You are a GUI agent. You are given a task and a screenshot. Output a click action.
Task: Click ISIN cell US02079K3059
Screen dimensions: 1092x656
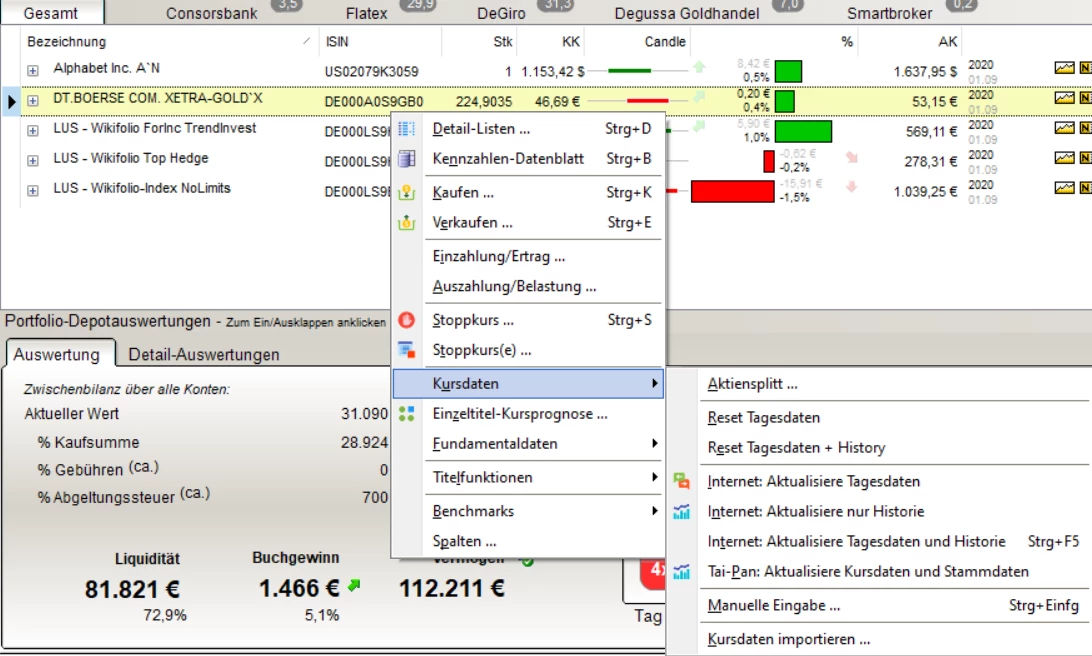(x=372, y=71)
